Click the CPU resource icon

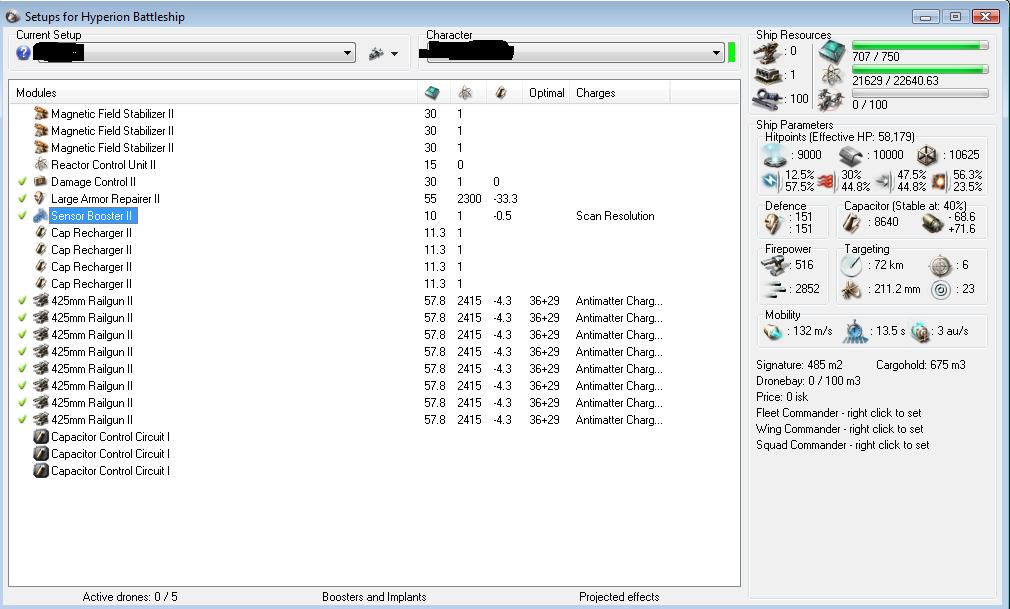832,52
